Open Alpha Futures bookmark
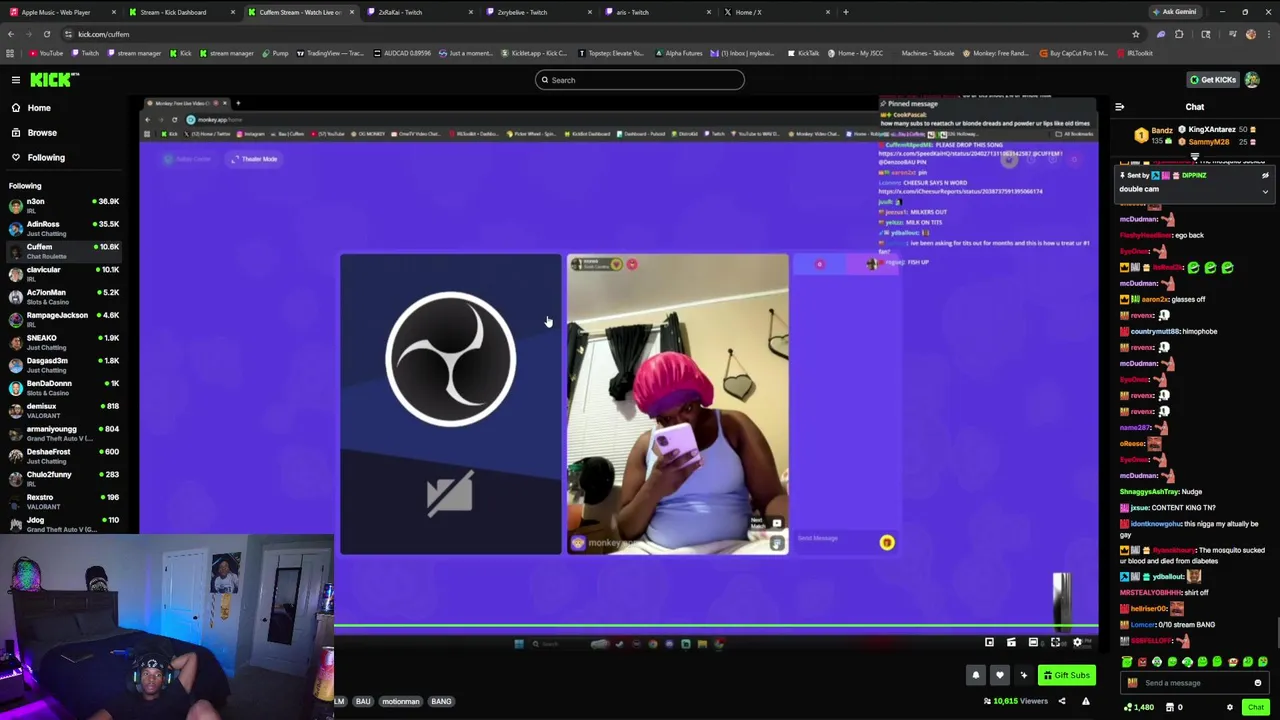 coord(679,53)
